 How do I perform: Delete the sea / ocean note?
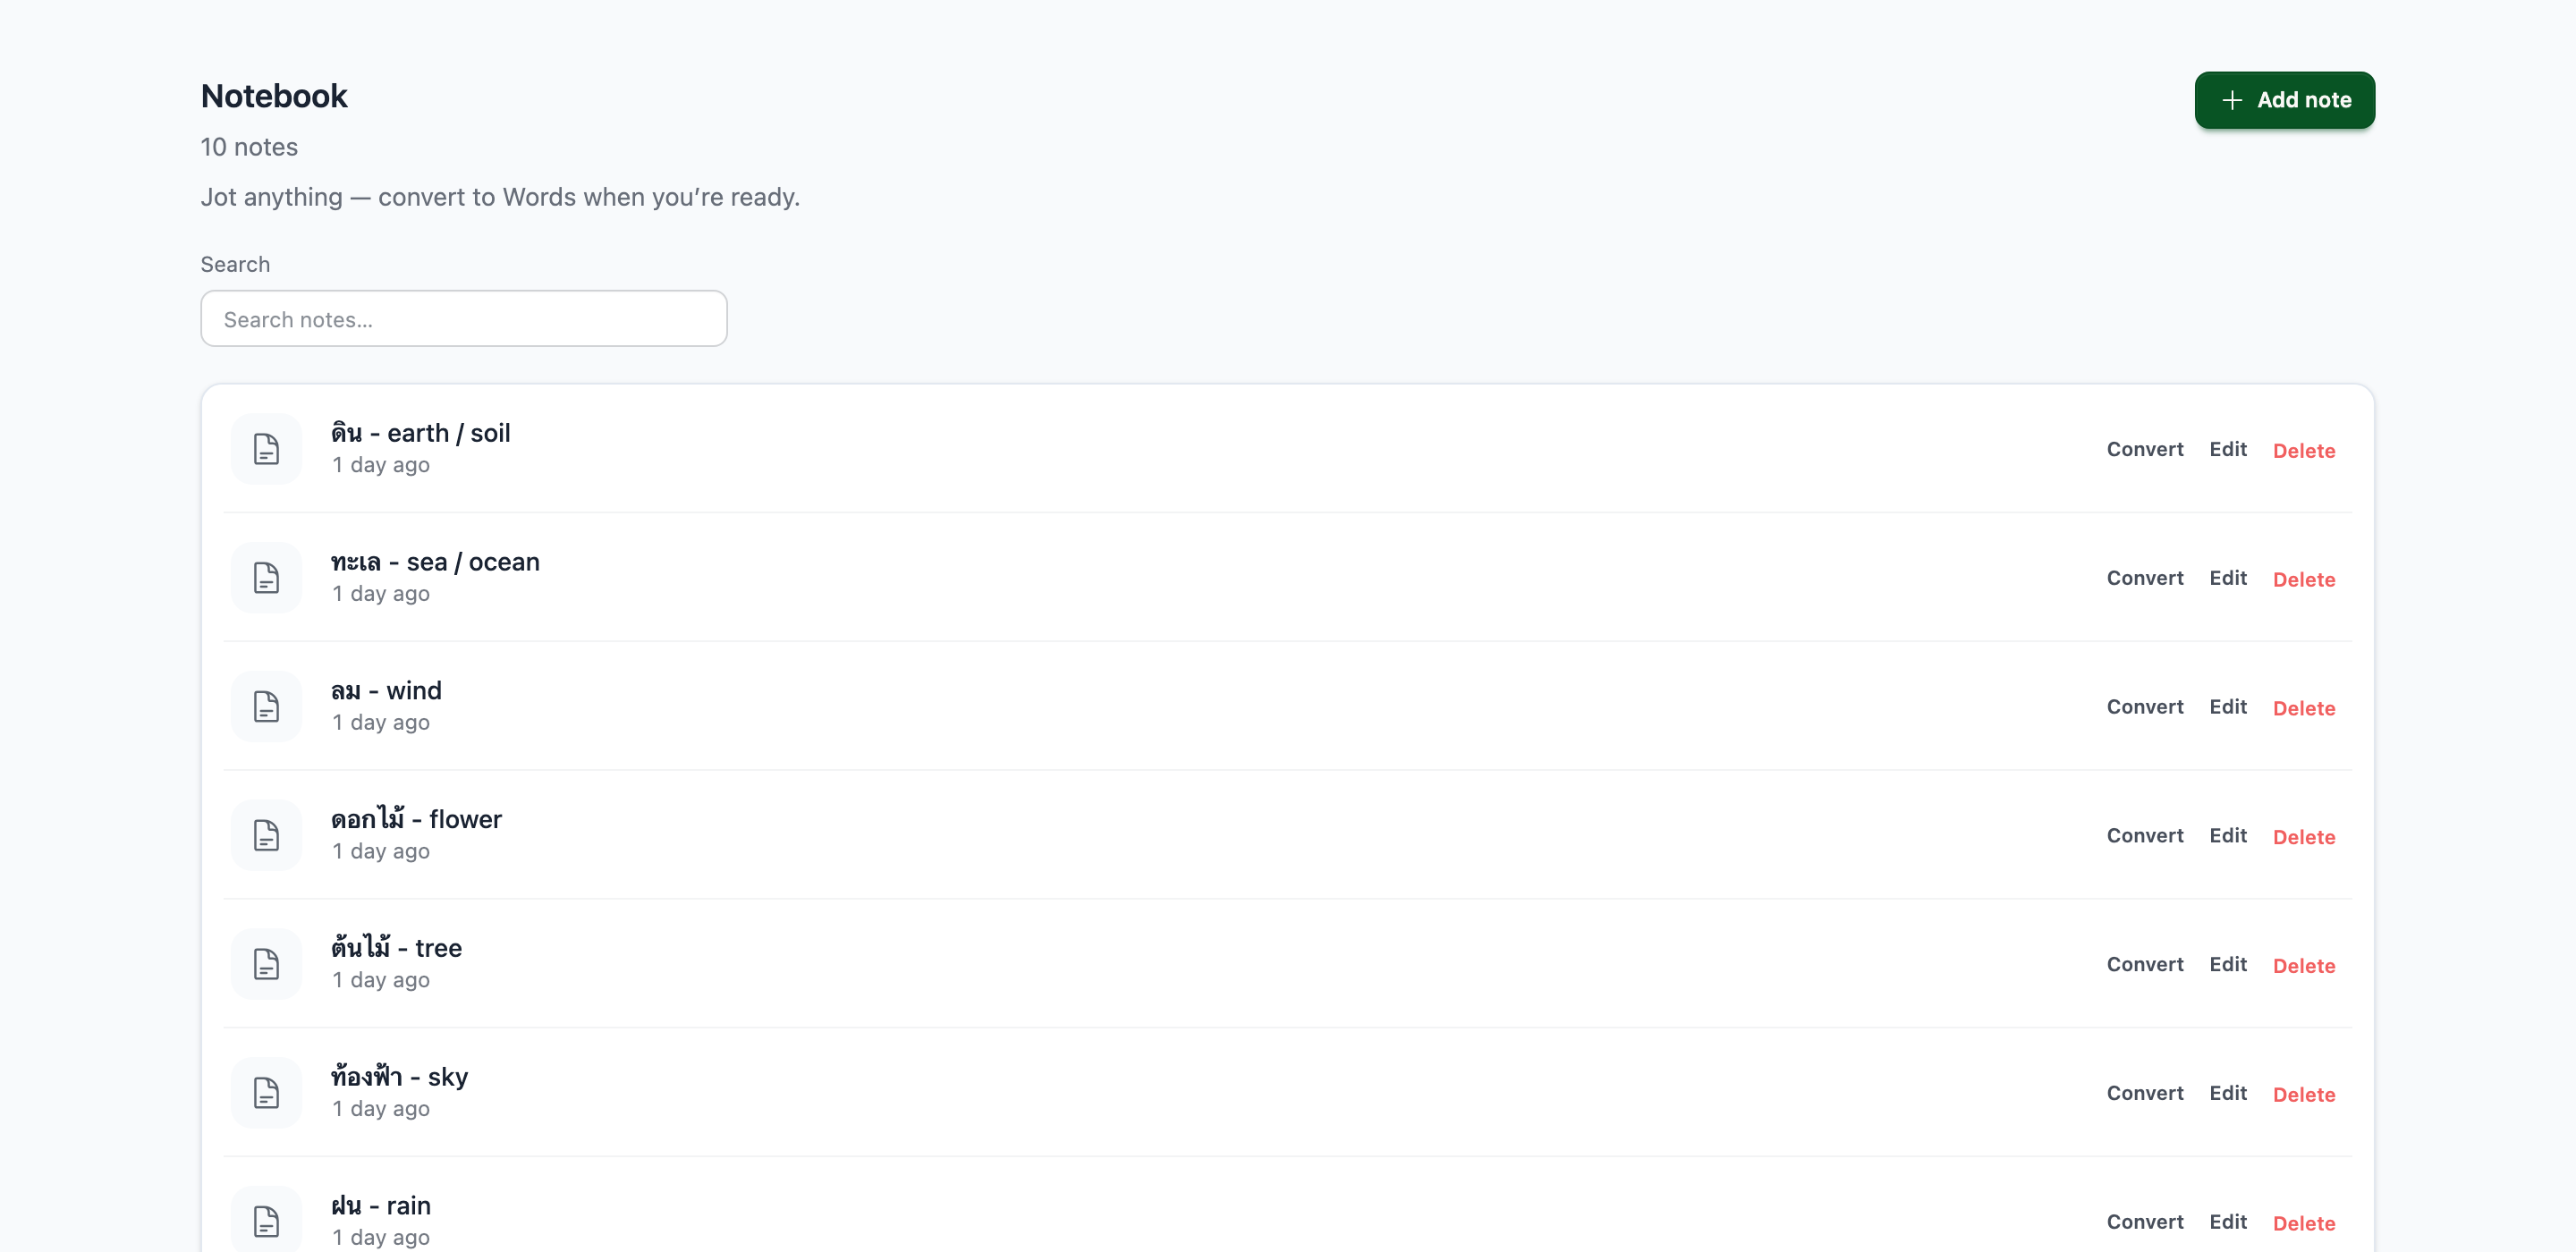(2304, 579)
